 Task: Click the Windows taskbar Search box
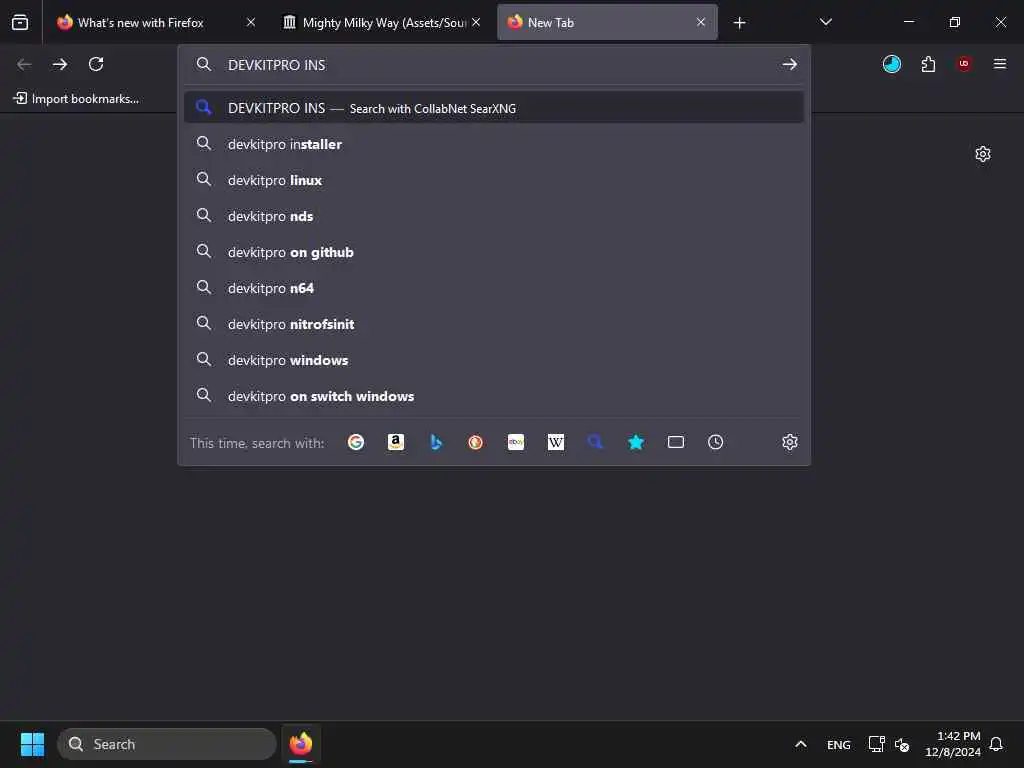[167, 744]
